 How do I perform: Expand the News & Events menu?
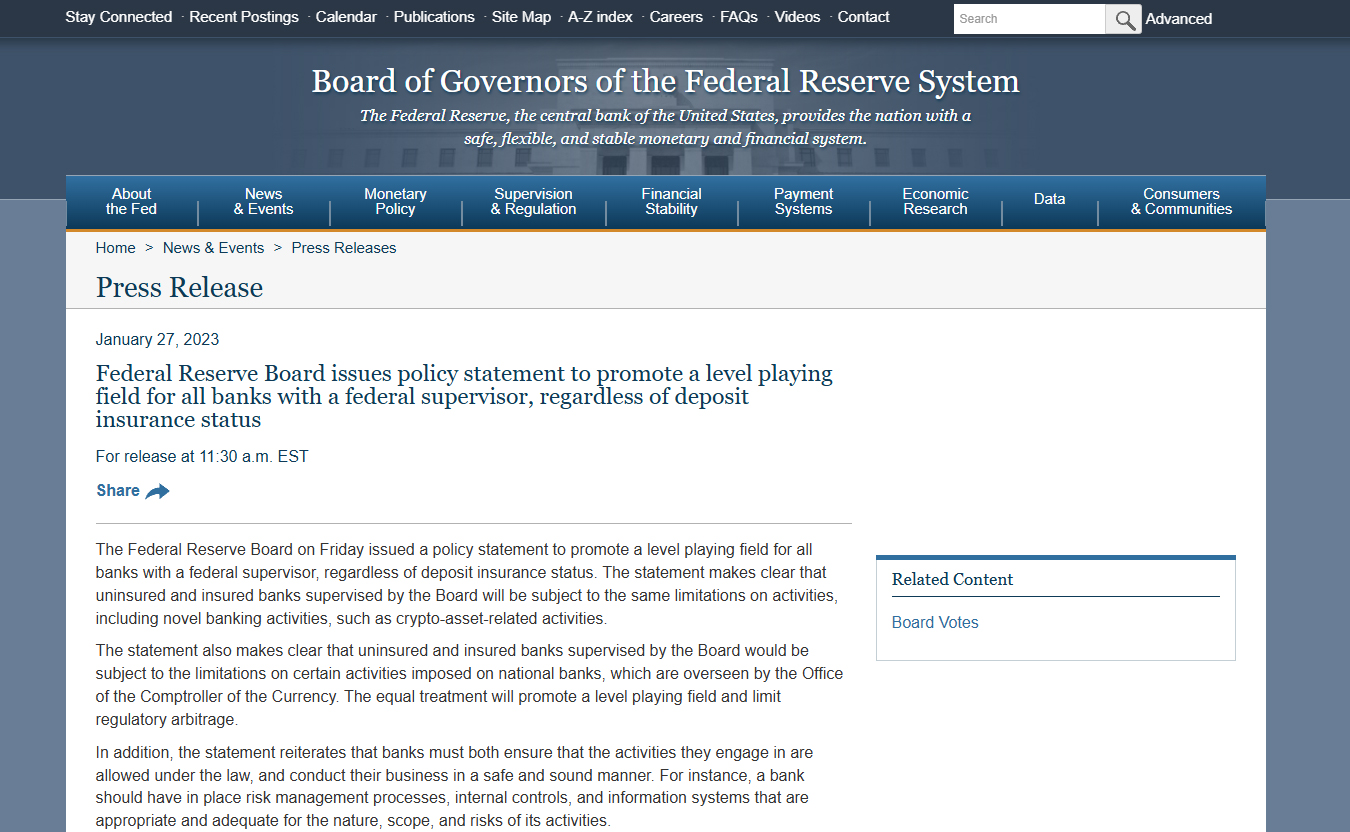264,201
